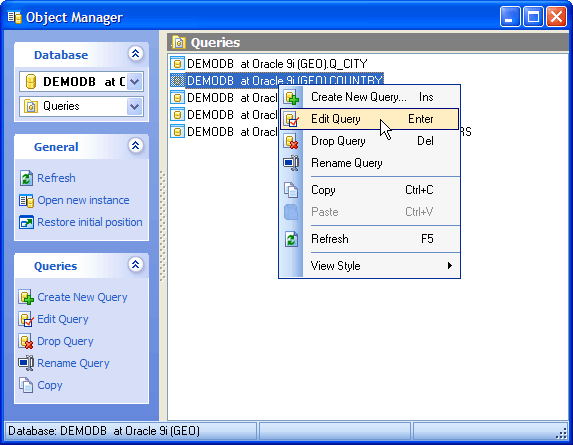573x445 pixels.
Task: Choose Refresh from context menu
Action: (369, 239)
